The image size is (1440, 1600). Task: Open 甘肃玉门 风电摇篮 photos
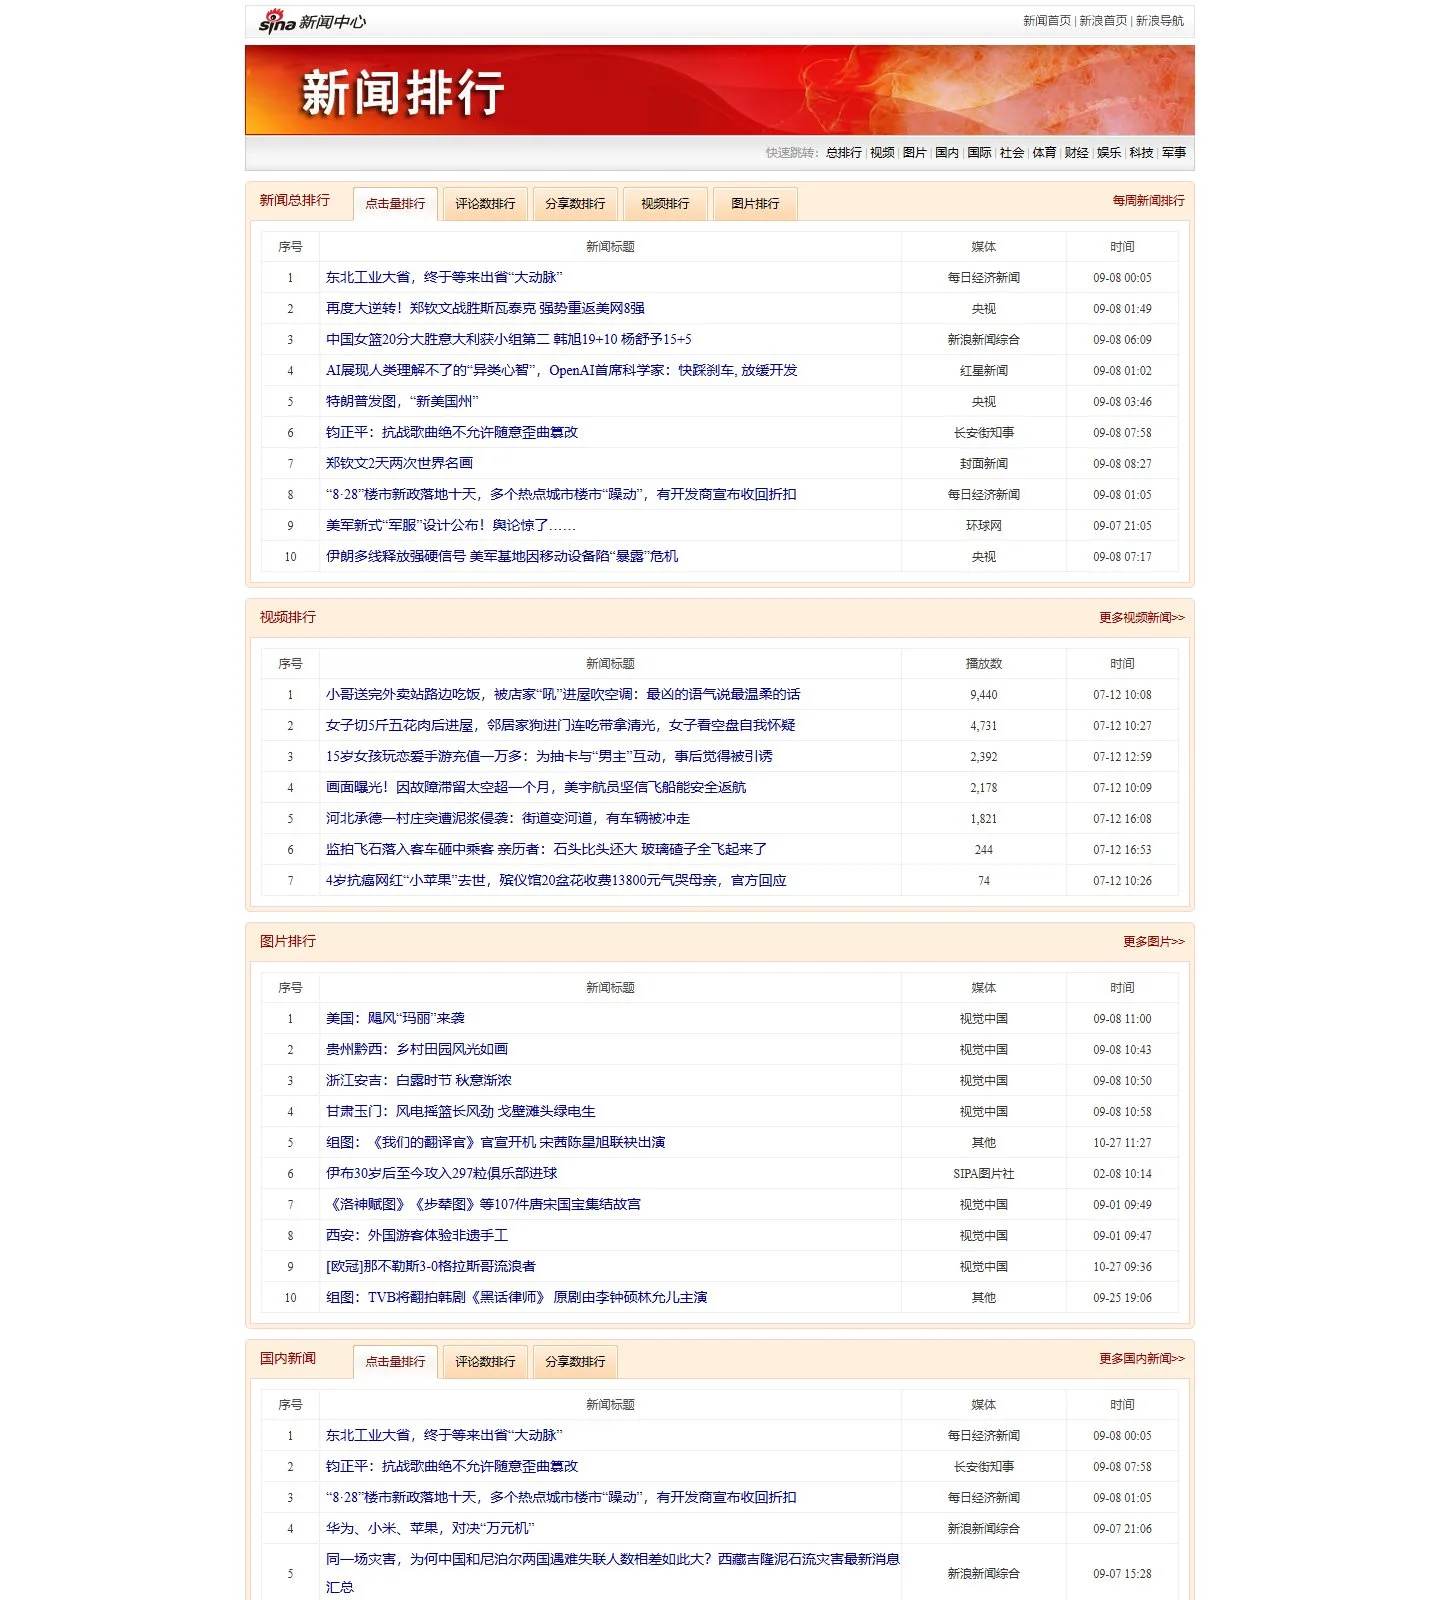pos(461,1111)
